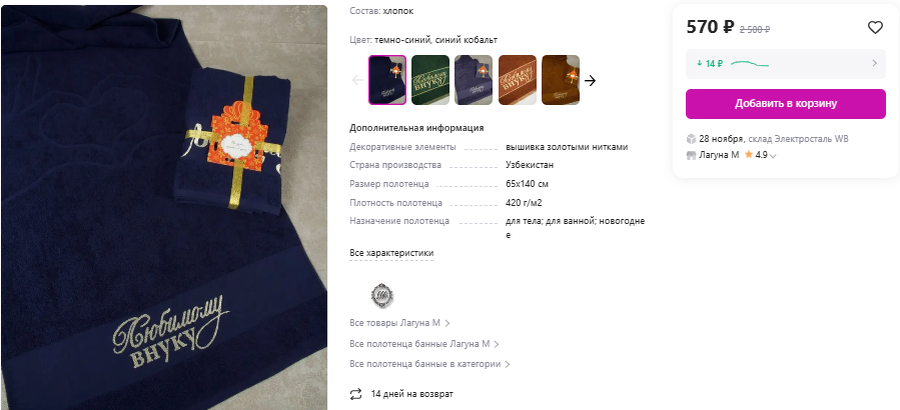Select the dark navy towel color thumbnail

tap(387, 80)
